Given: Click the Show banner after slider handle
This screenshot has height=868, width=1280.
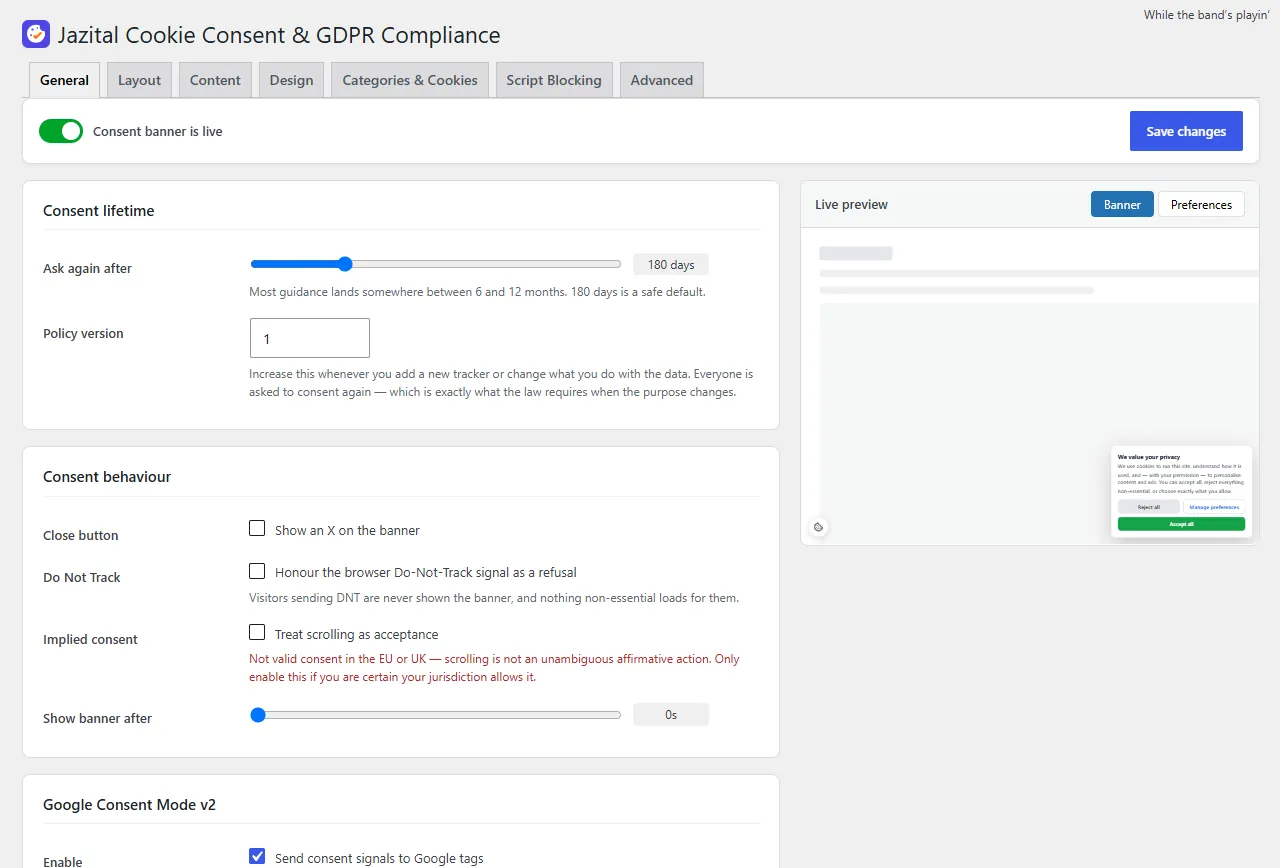Looking at the screenshot, I should click(x=258, y=714).
